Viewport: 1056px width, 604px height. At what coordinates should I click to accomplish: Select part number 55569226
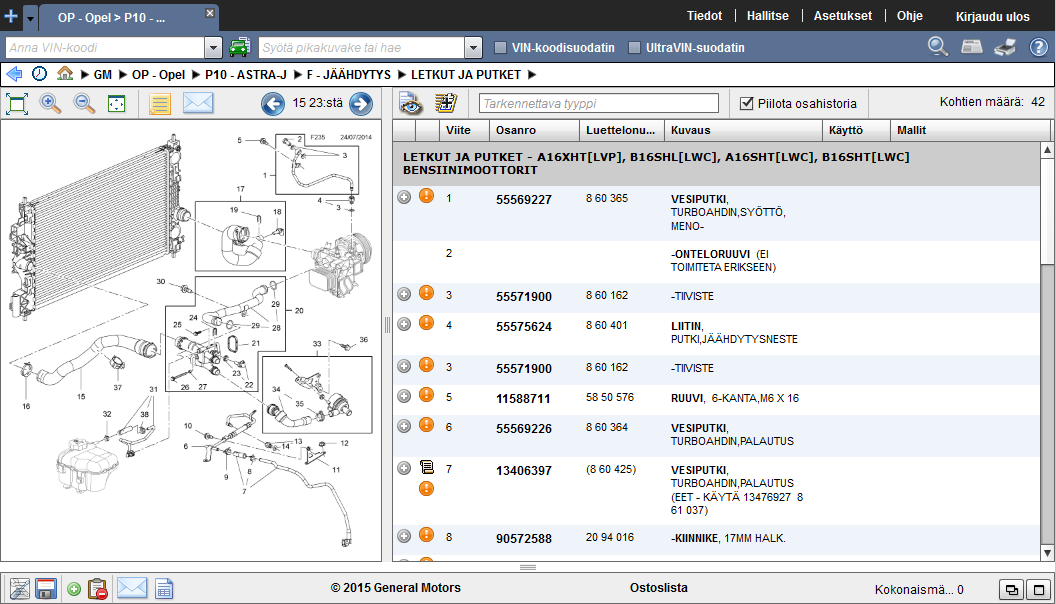(523, 429)
